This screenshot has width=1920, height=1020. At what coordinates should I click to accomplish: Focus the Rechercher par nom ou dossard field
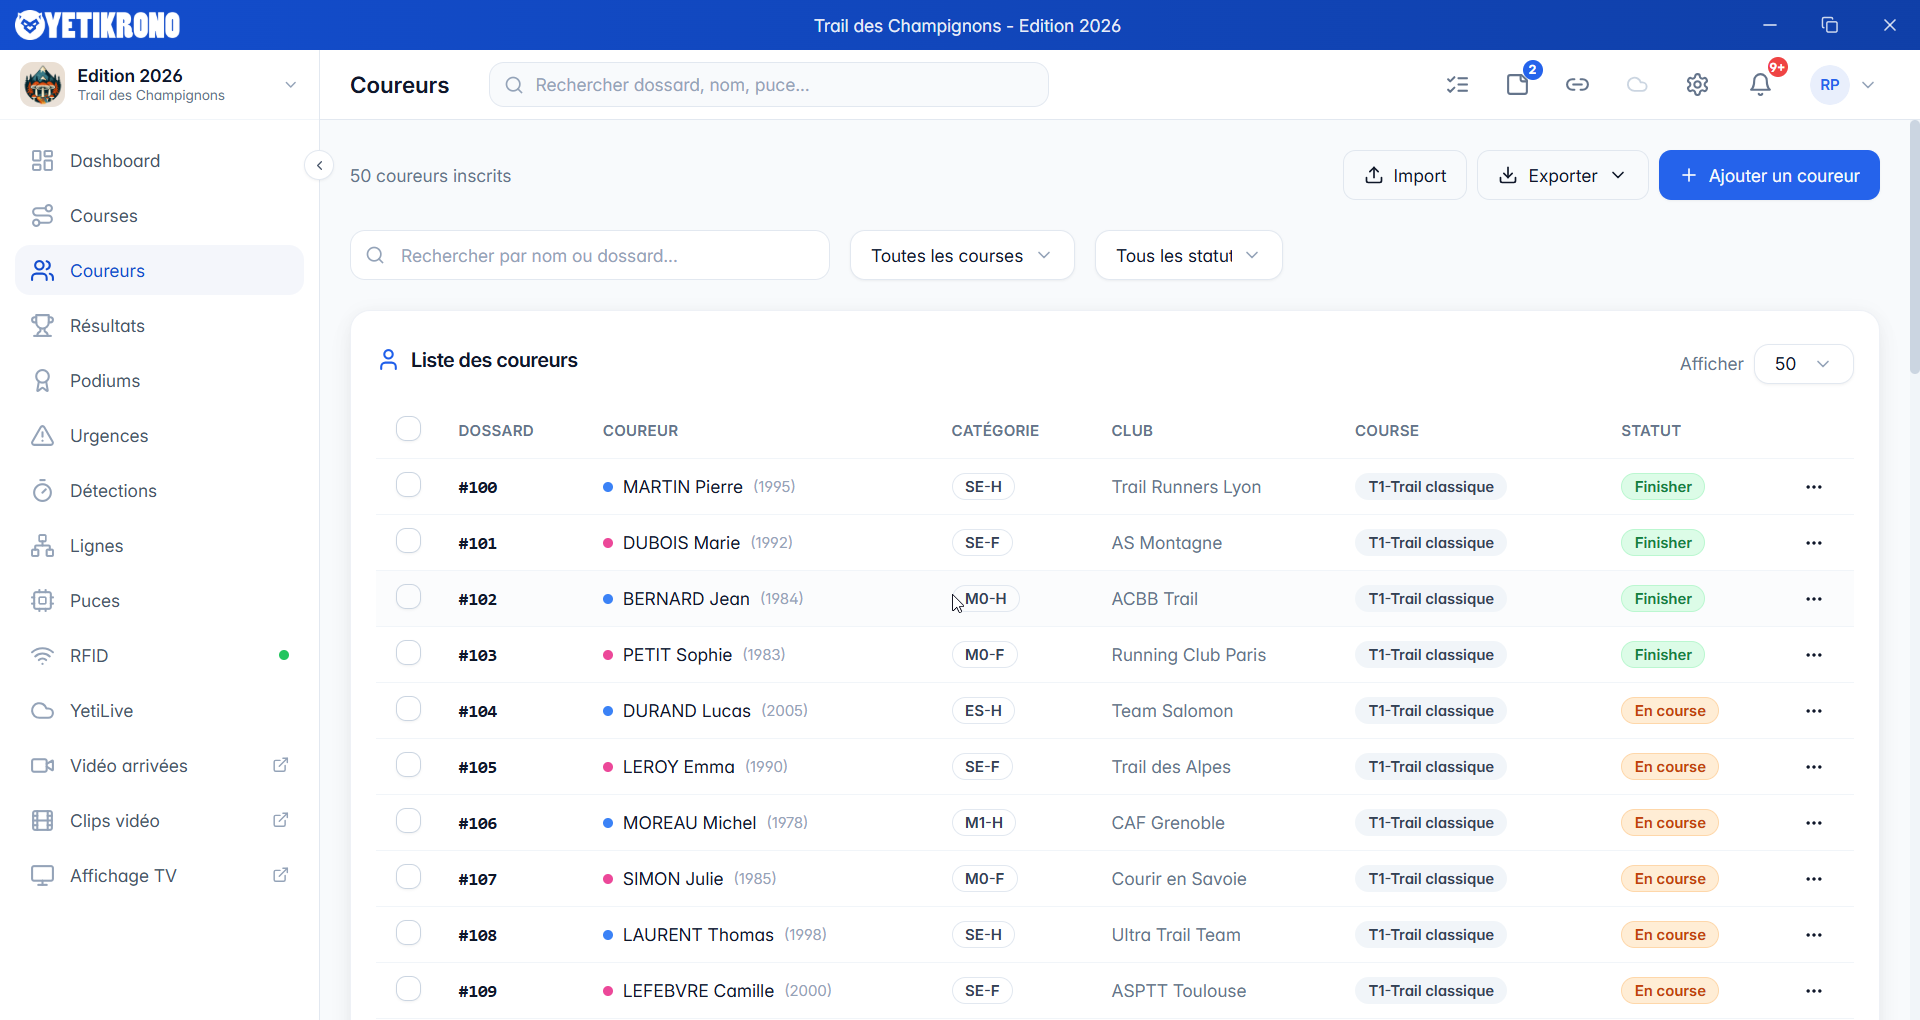[590, 256]
